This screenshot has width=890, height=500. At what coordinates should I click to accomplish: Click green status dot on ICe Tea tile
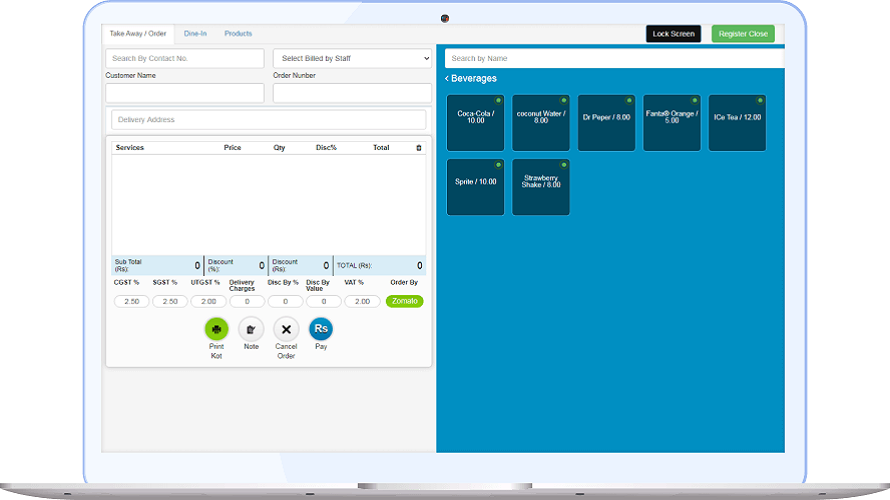click(x=760, y=100)
